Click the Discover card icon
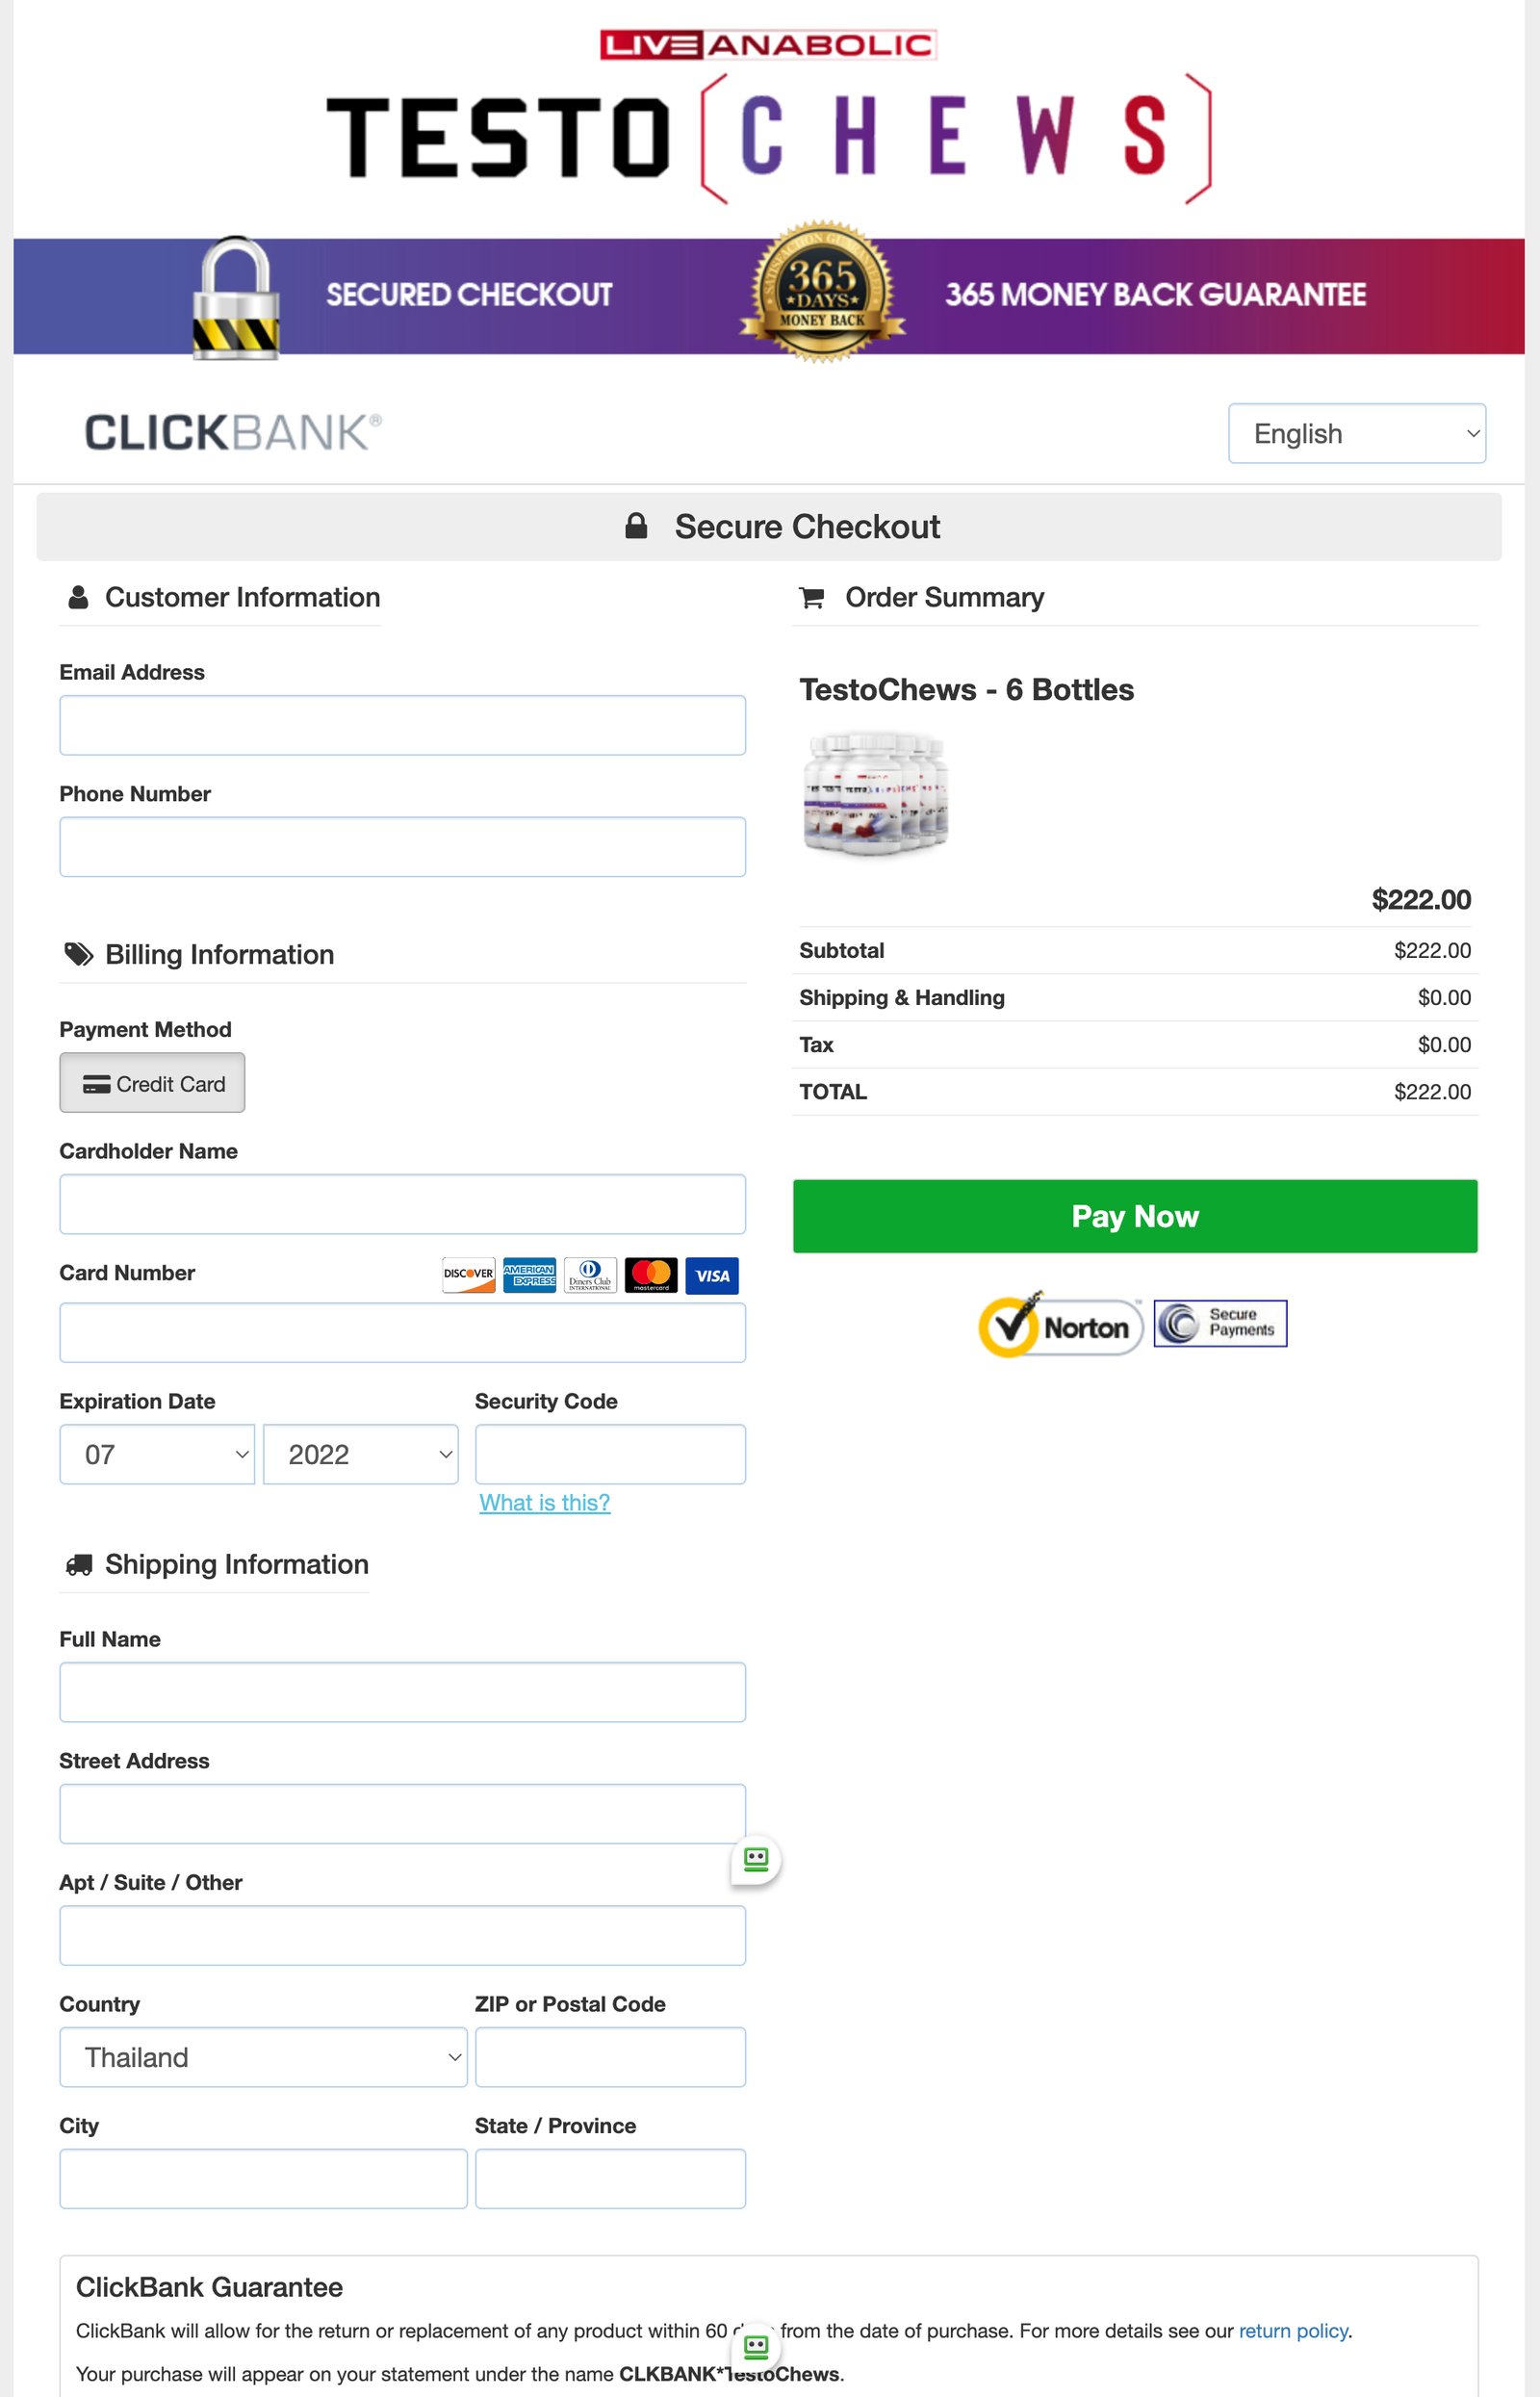The width and height of the screenshot is (1540, 2397). click(x=467, y=1275)
